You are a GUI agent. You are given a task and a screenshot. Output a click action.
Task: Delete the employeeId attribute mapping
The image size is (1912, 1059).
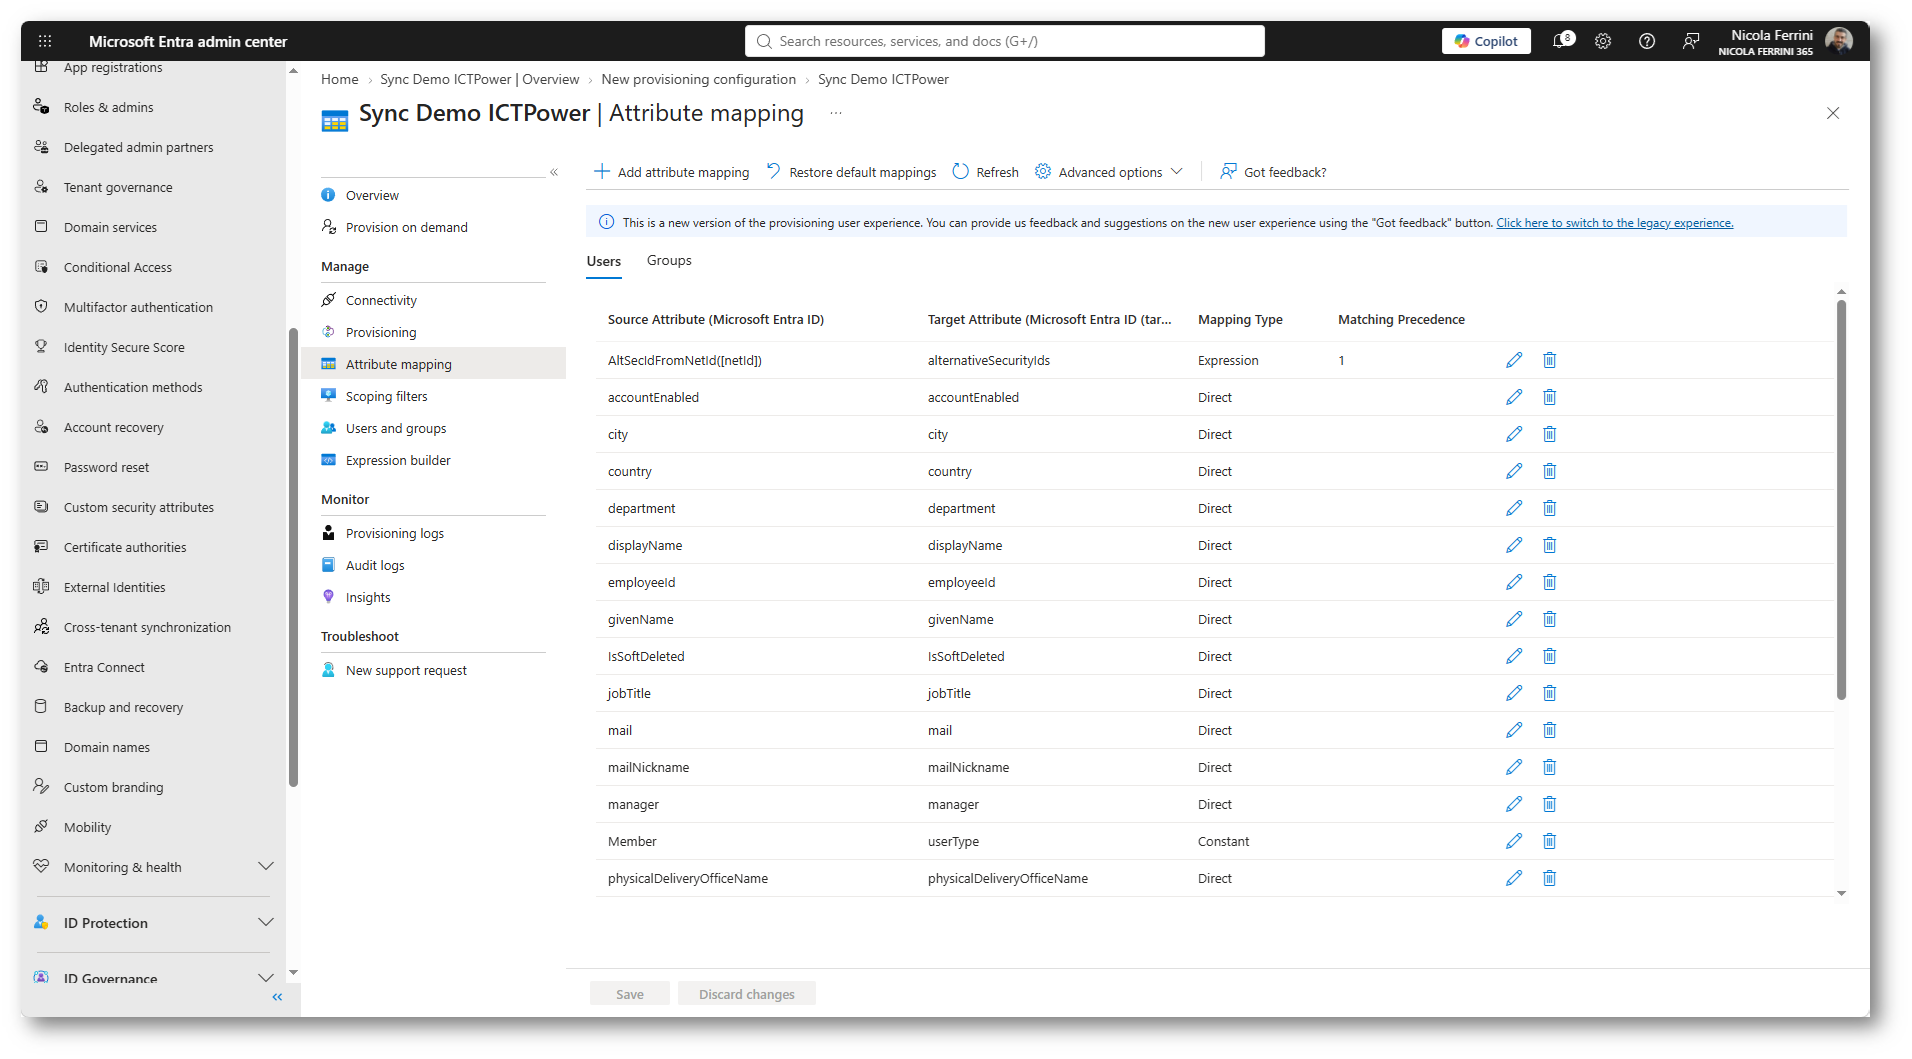(1549, 582)
